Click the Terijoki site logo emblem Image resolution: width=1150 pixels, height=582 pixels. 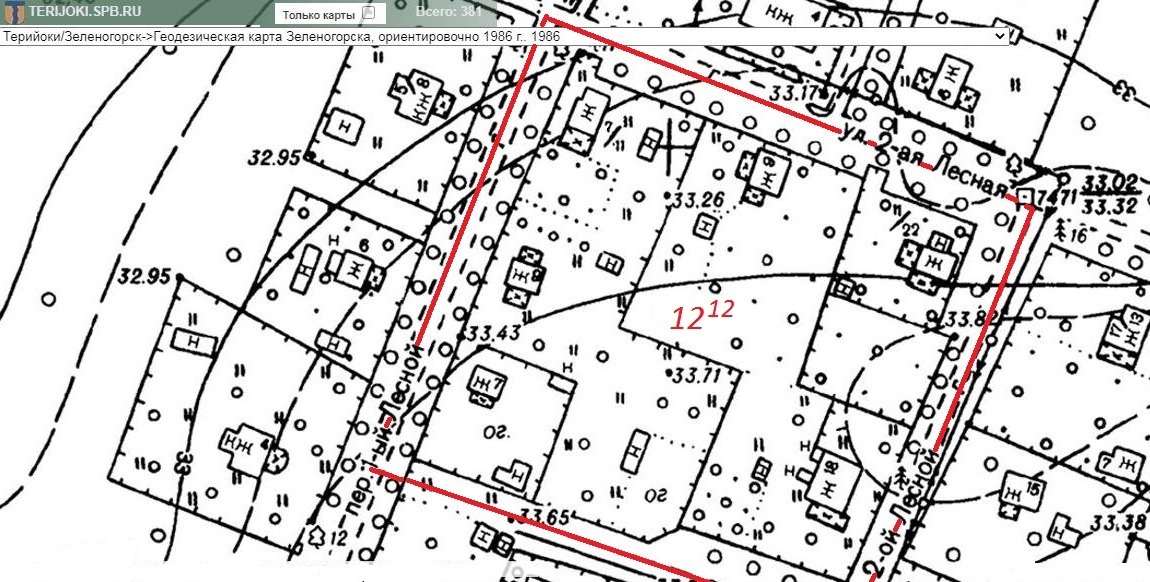pyautogui.click(x=13, y=13)
